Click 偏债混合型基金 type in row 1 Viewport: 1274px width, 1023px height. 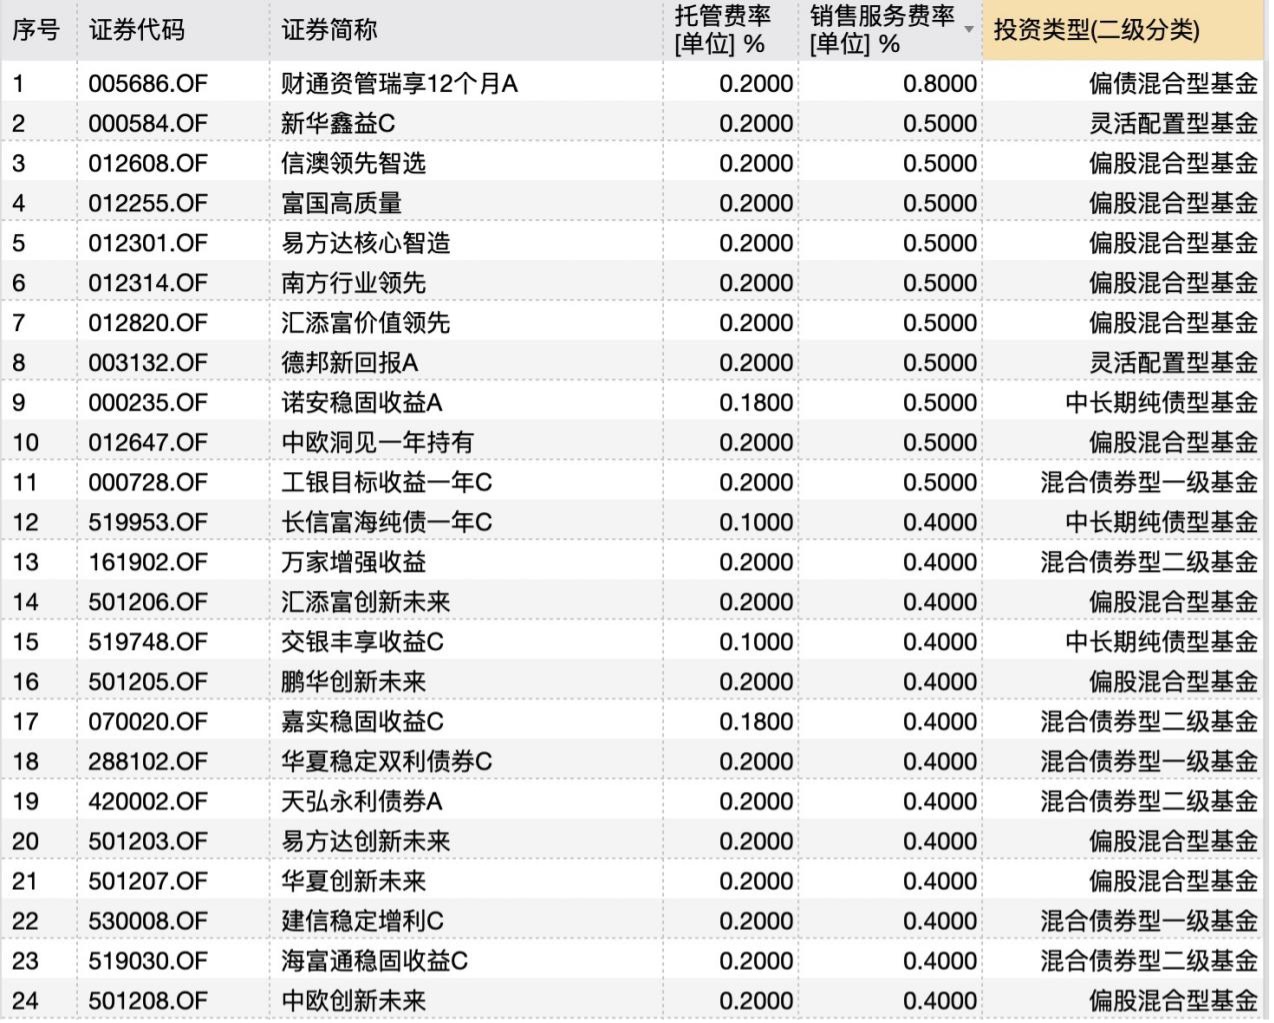click(x=1173, y=84)
